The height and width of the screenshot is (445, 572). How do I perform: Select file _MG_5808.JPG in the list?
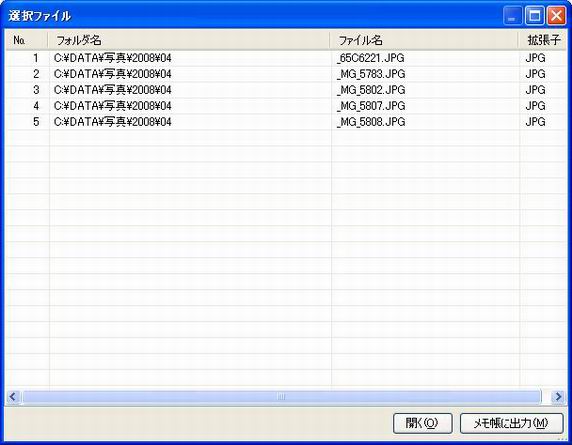(x=371, y=122)
